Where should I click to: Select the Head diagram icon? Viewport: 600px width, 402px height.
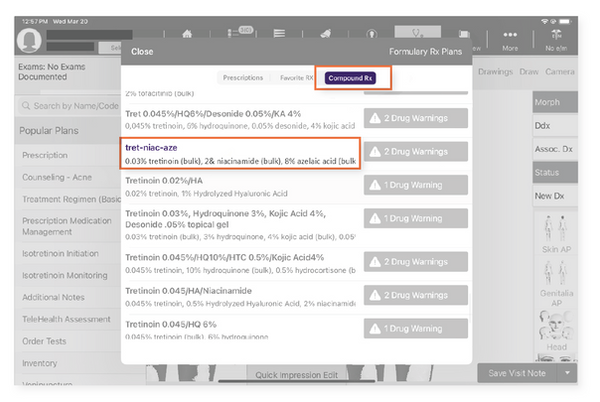point(556,326)
